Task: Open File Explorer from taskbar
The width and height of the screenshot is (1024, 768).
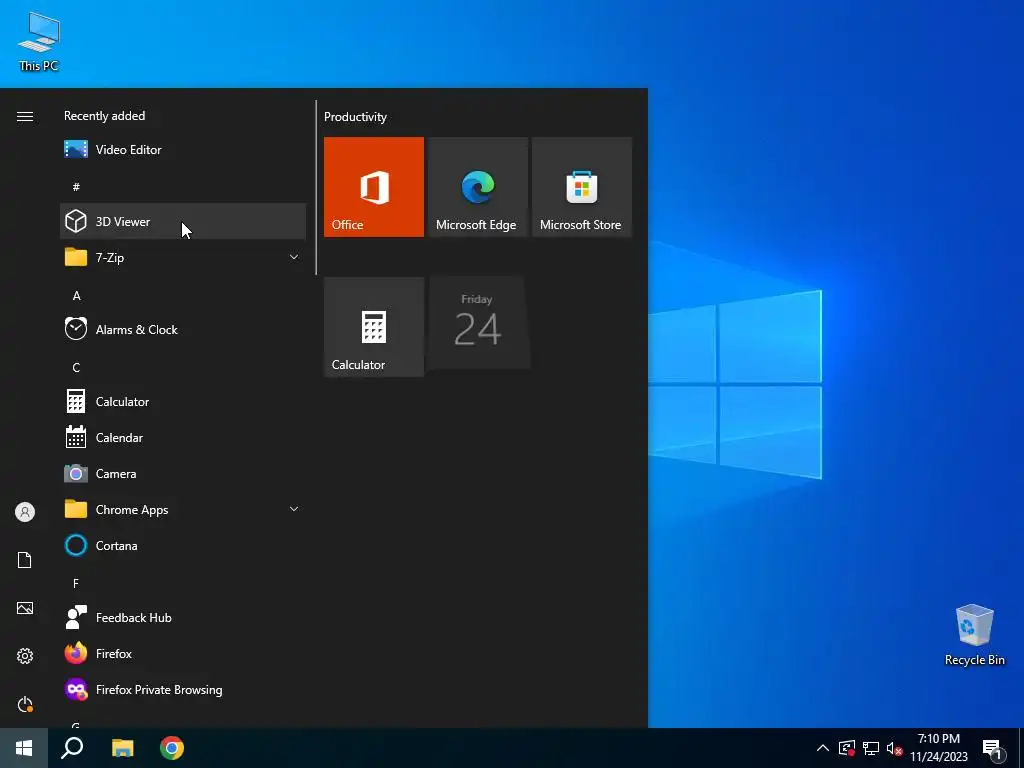Action: (122, 748)
